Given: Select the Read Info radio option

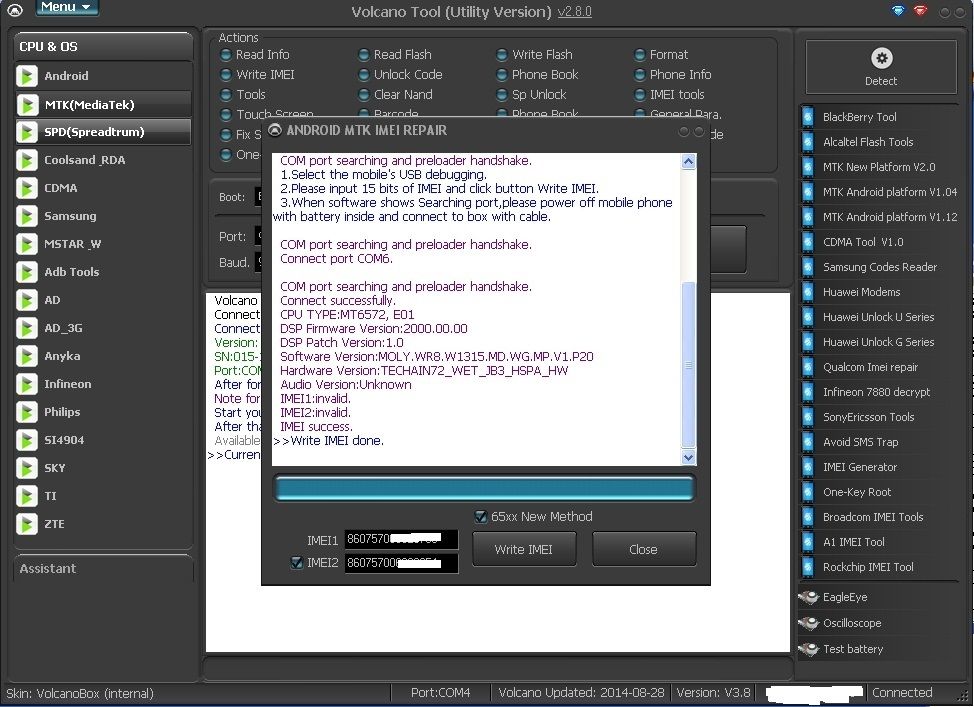Looking at the screenshot, I should click(227, 55).
